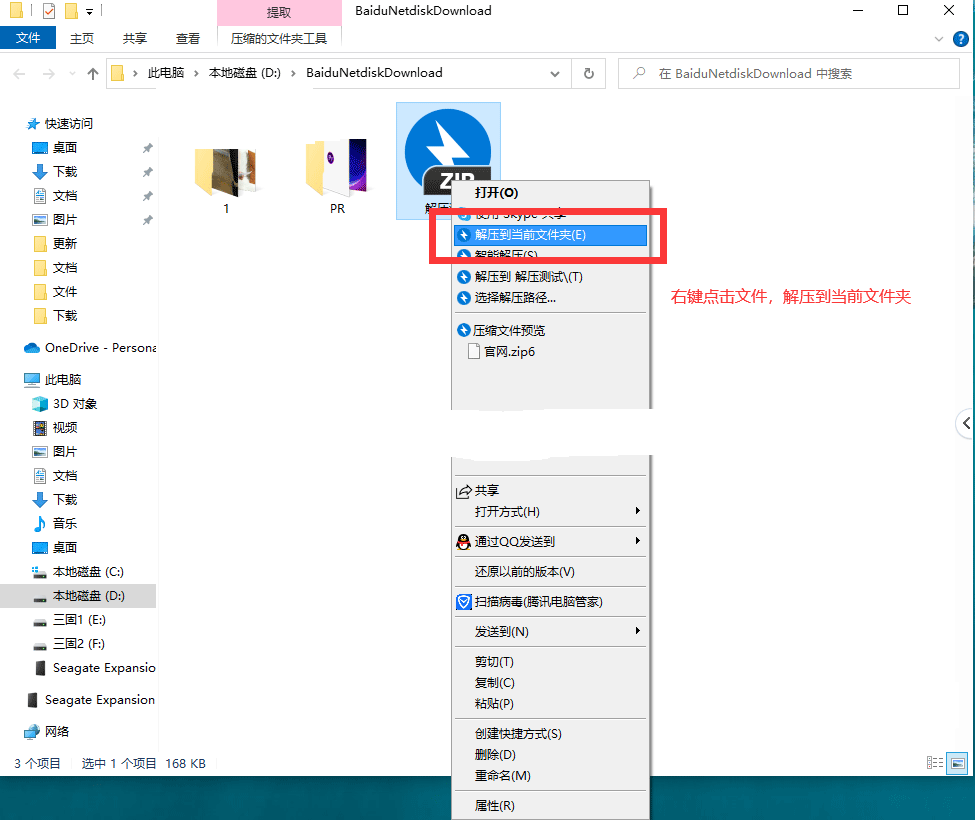The height and width of the screenshot is (820, 975).
Task: Switch to details view in status bar
Action: 936,763
